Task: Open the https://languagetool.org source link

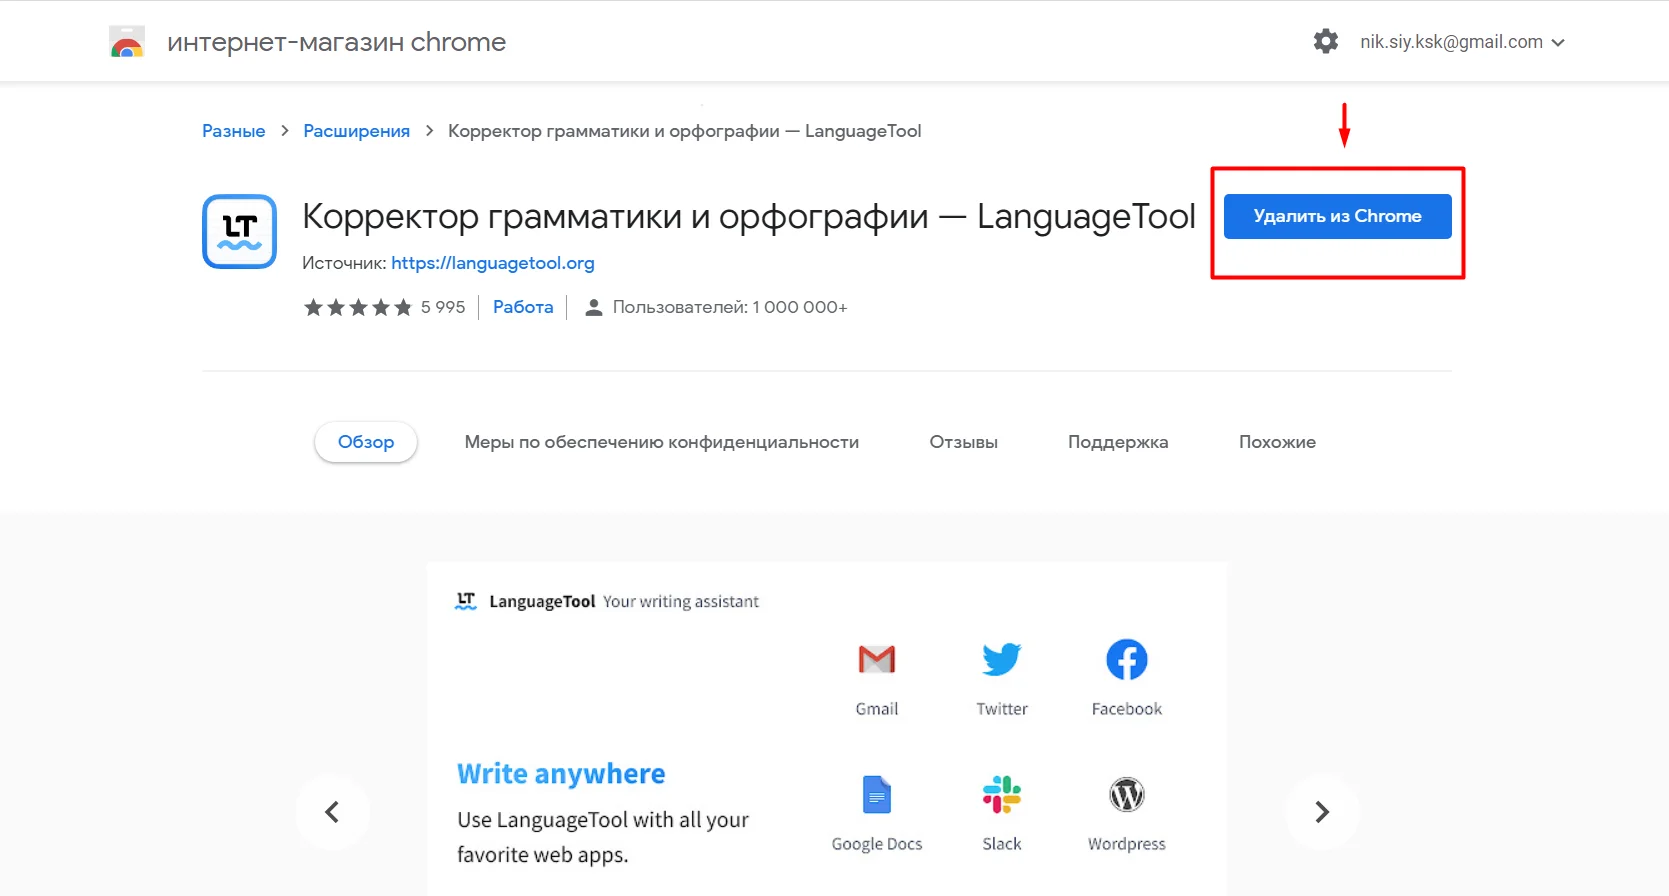Action: click(x=493, y=263)
